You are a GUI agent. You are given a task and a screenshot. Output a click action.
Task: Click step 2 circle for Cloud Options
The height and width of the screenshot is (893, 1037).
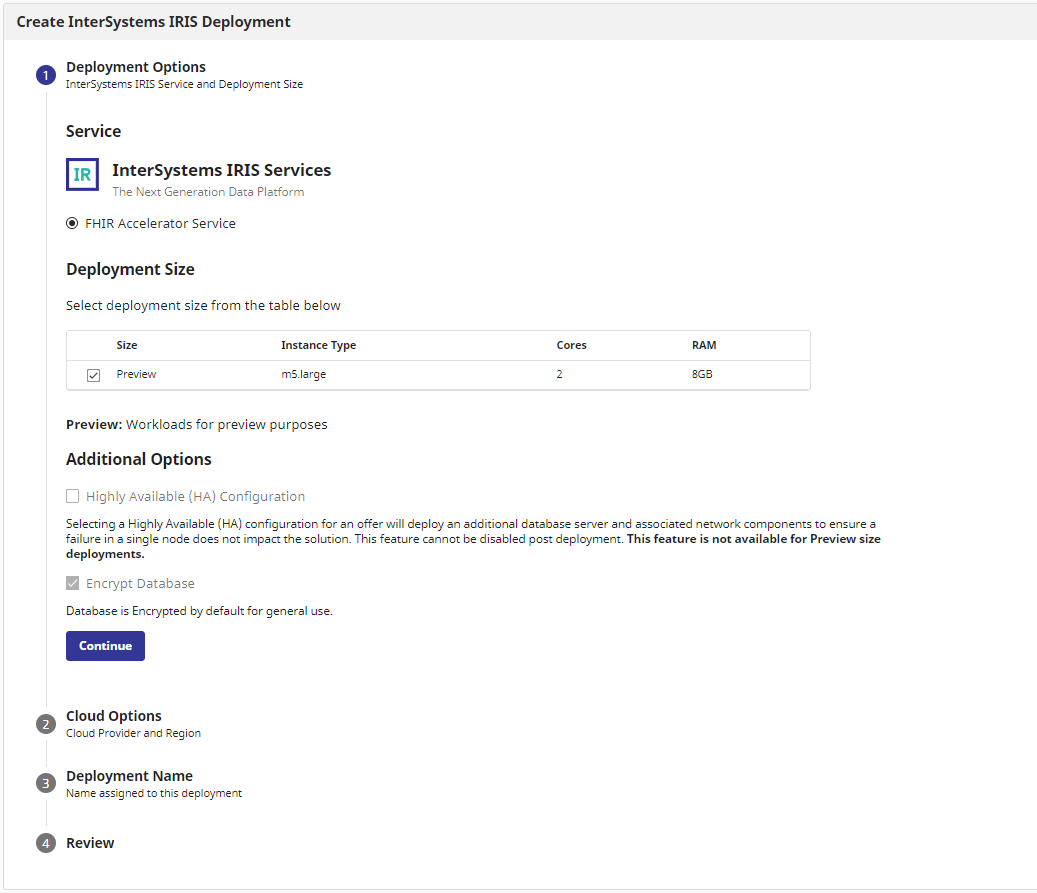point(46,724)
